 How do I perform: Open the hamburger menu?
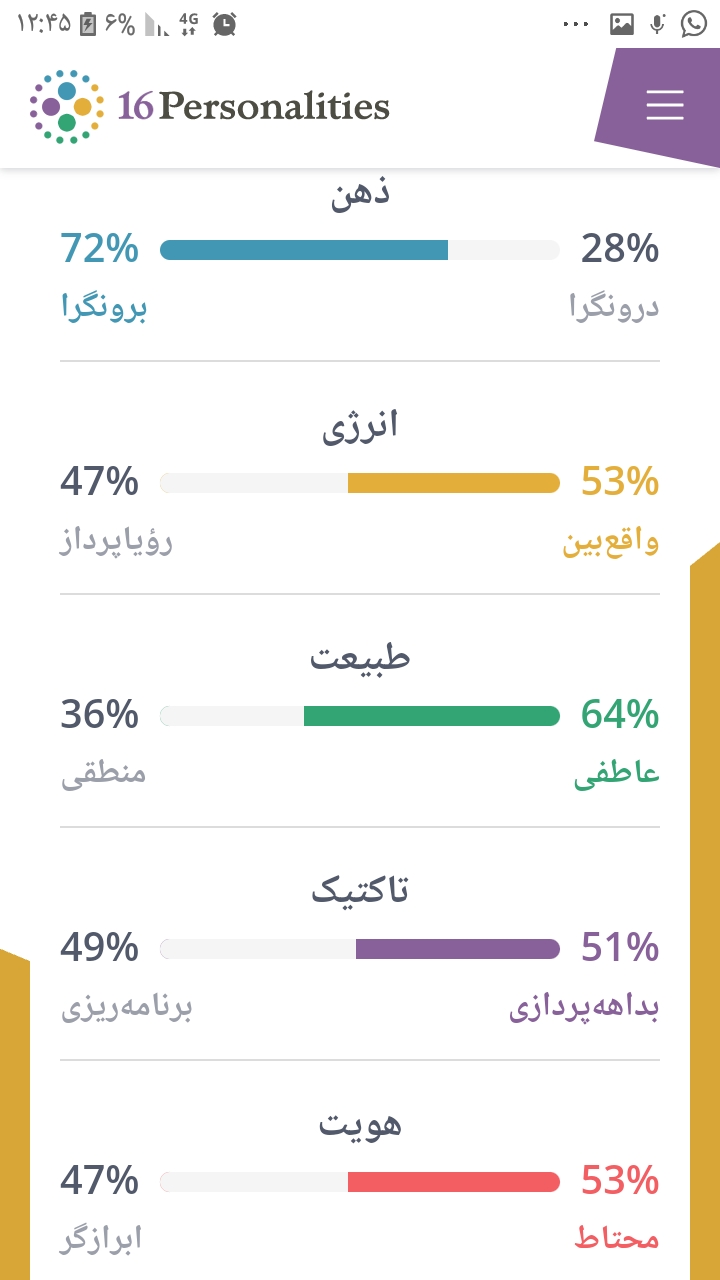click(x=664, y=105)
